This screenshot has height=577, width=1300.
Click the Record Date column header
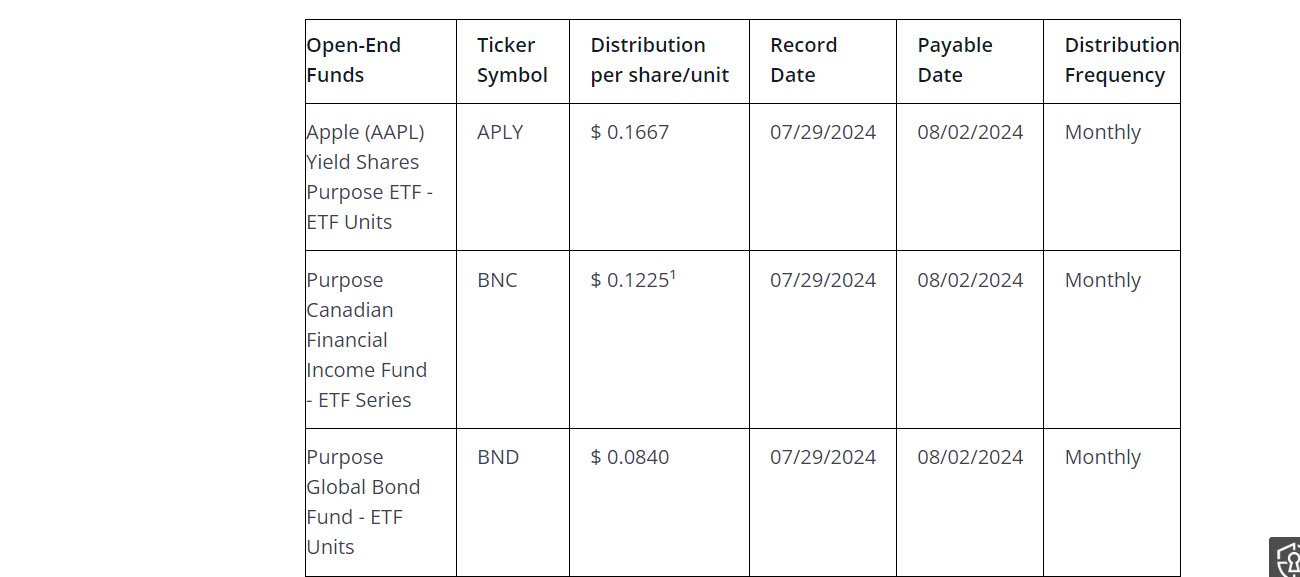803,60
